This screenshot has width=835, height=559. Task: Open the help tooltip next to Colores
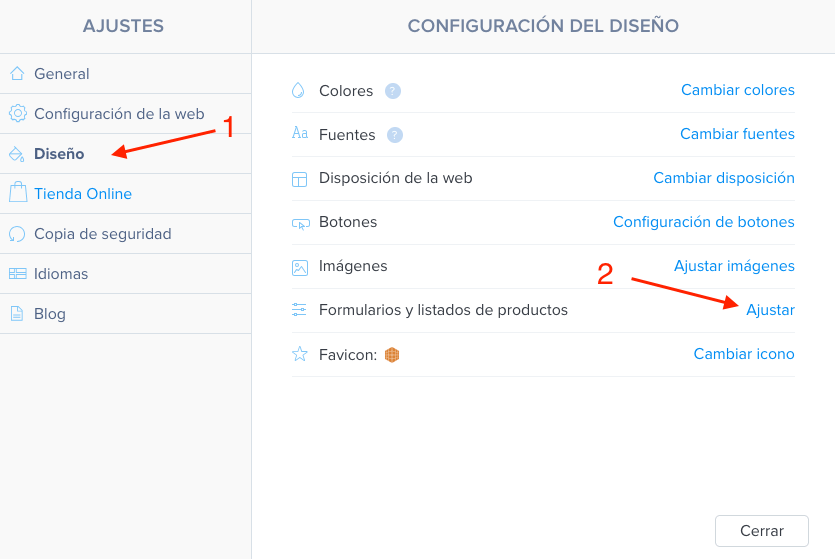392,91
